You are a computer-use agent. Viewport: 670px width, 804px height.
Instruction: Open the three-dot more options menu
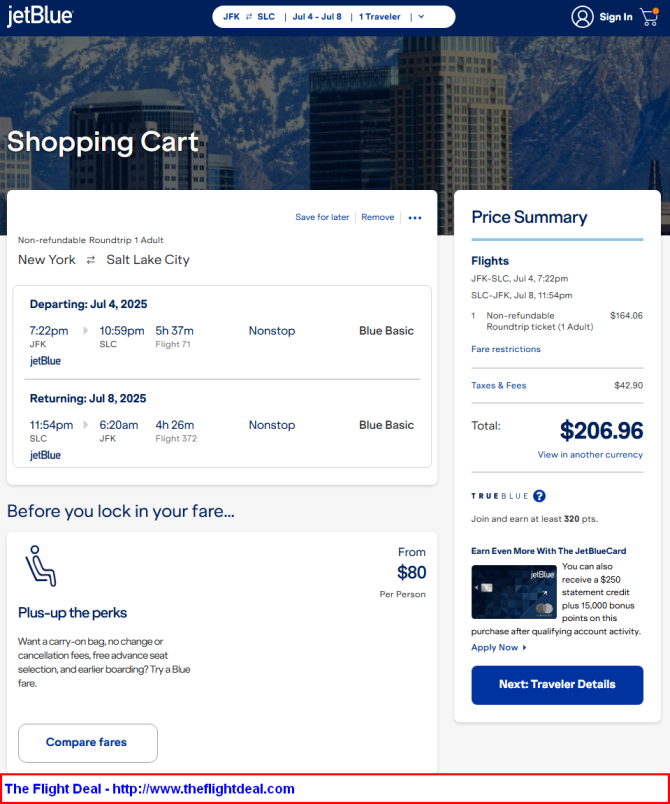click(415, 218)
